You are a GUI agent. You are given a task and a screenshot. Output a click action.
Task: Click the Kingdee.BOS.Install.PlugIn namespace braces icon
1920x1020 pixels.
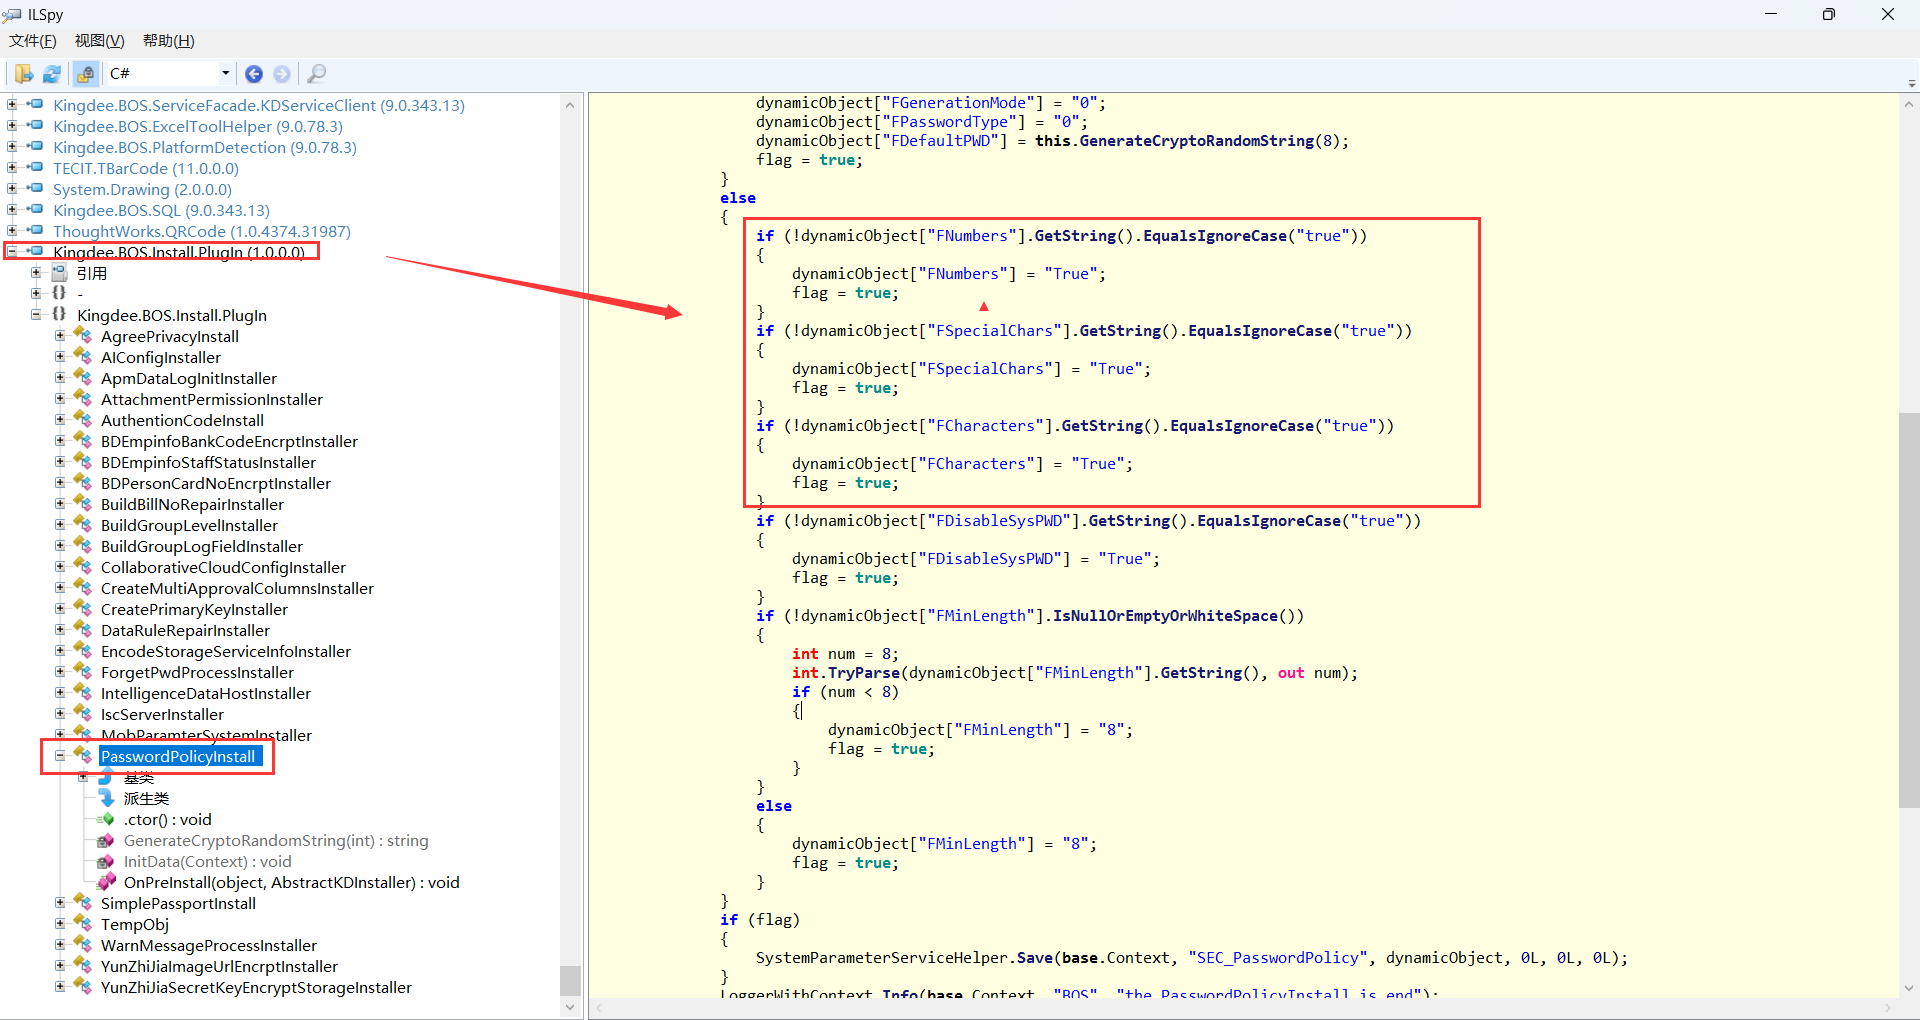(60, 314)
